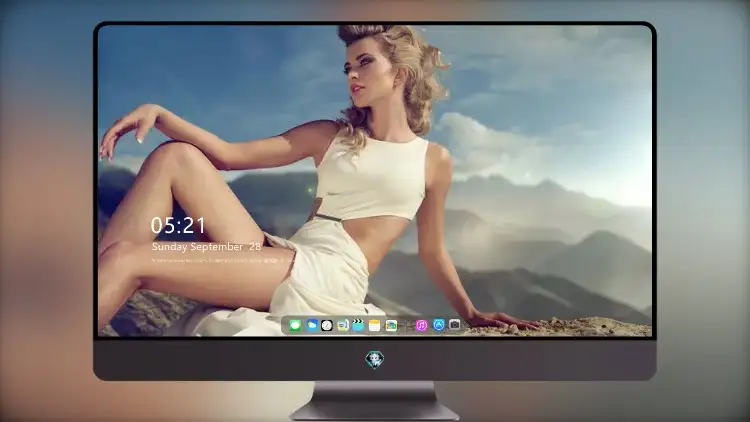The width and height of the screenshot is (750, 422).
Task: Open the Weather app in the dock
Action: [x=312, y=325]
